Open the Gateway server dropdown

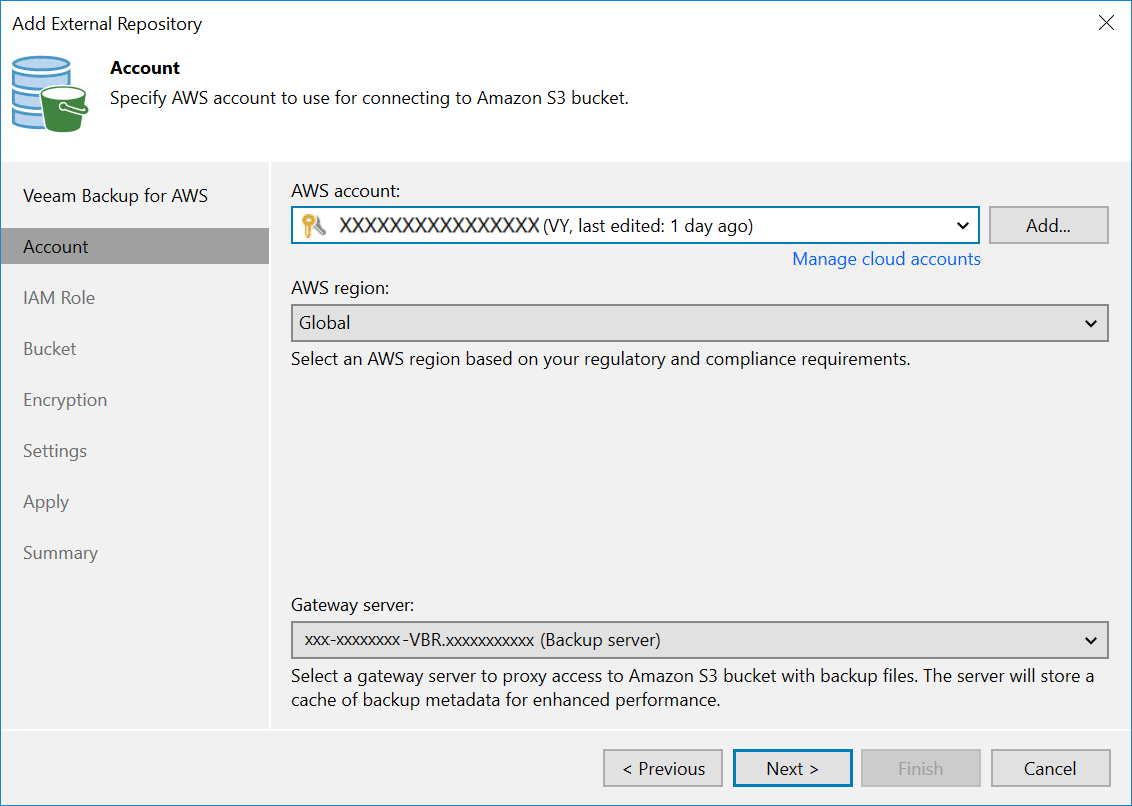(x=699, y=640)
